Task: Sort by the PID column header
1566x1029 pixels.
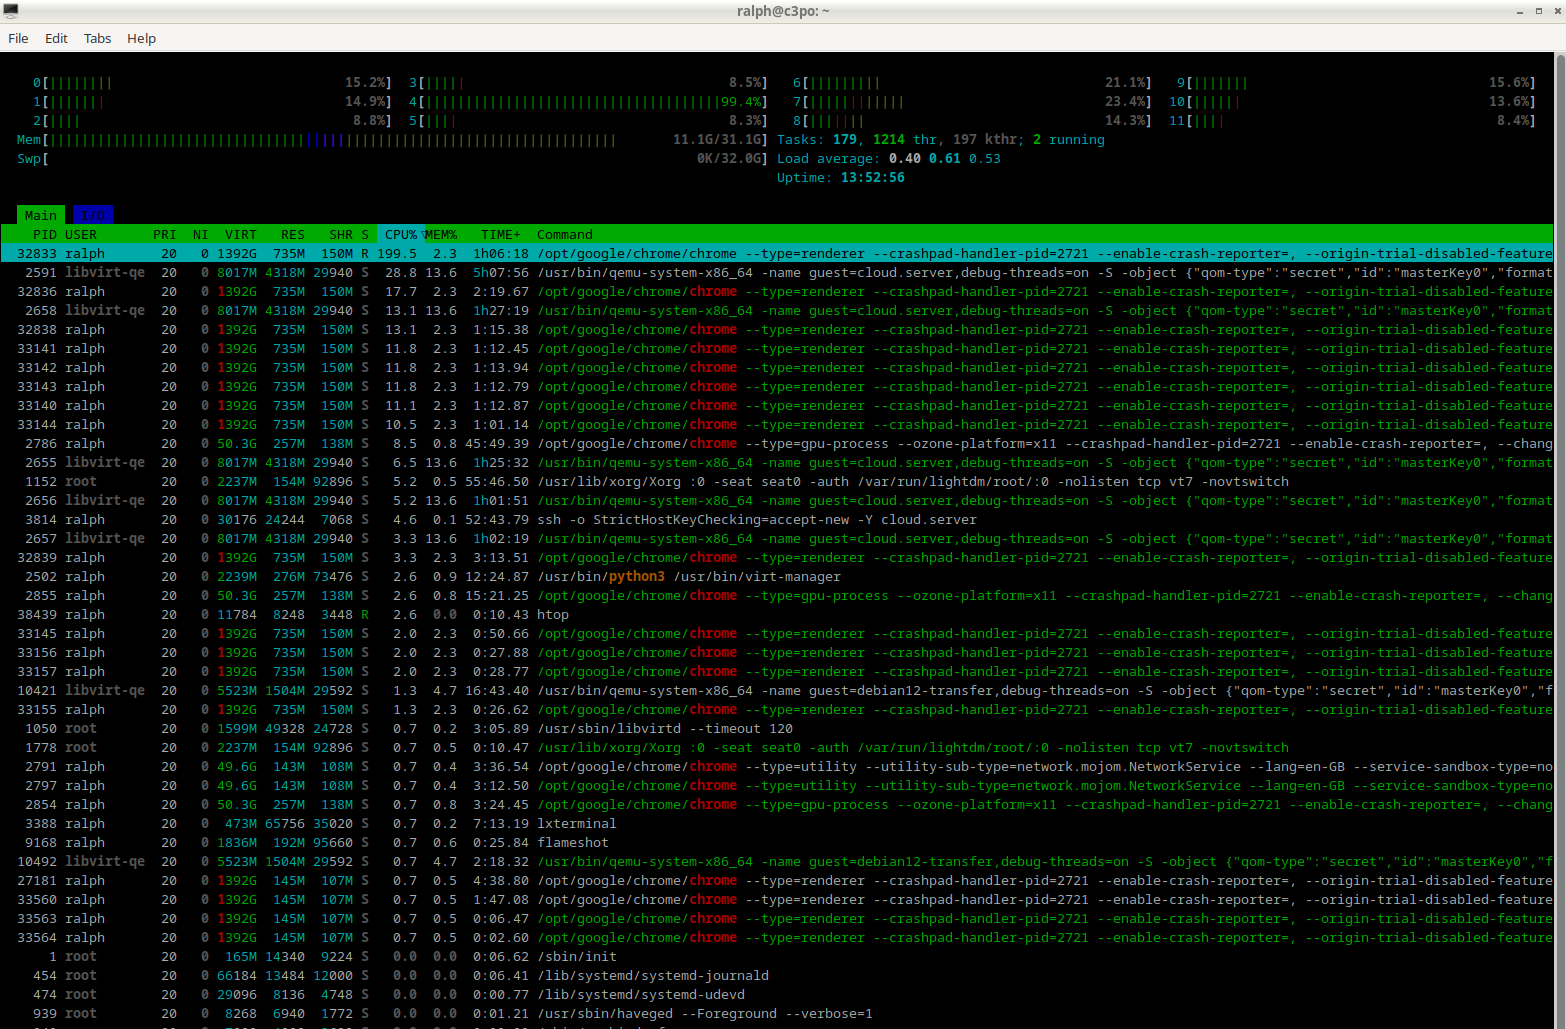Action: 45,235
